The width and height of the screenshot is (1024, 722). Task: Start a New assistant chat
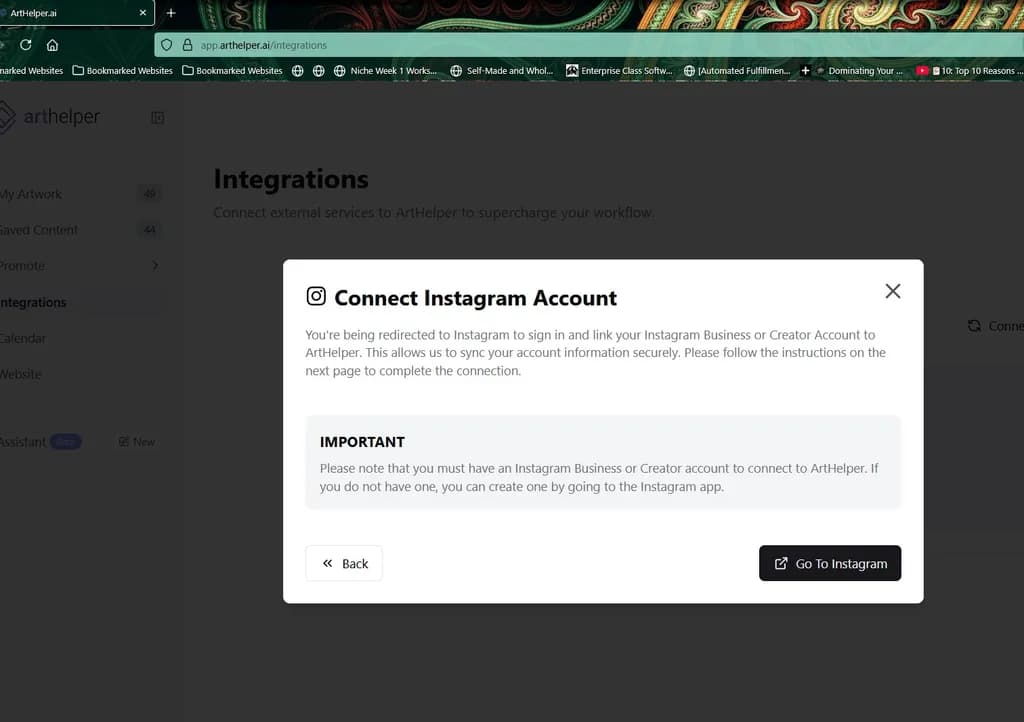click(x=136, y=442)
